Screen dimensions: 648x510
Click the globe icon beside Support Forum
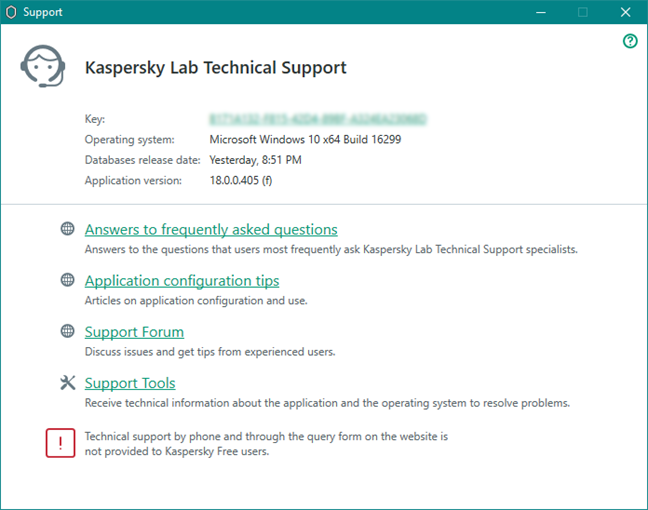click(x=68, y=331)
